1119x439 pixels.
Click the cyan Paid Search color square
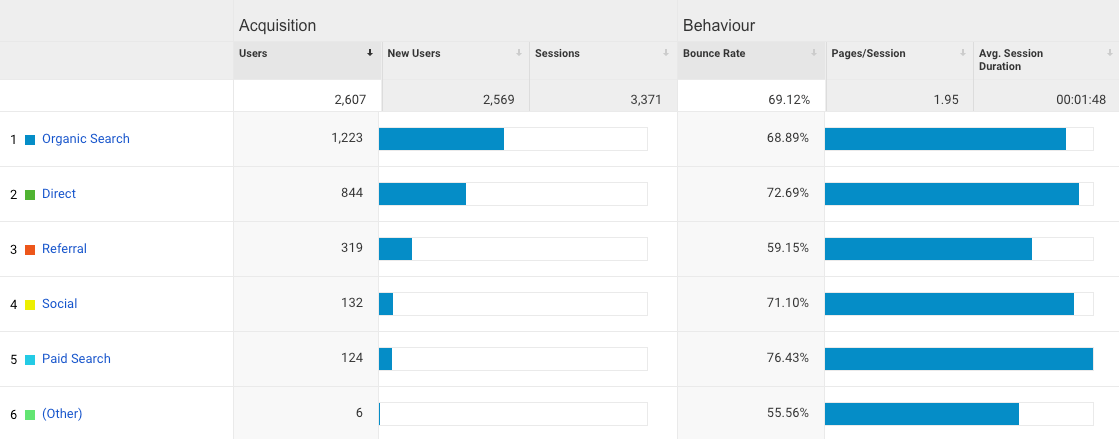pyautogui.click(x=30, y=360)
